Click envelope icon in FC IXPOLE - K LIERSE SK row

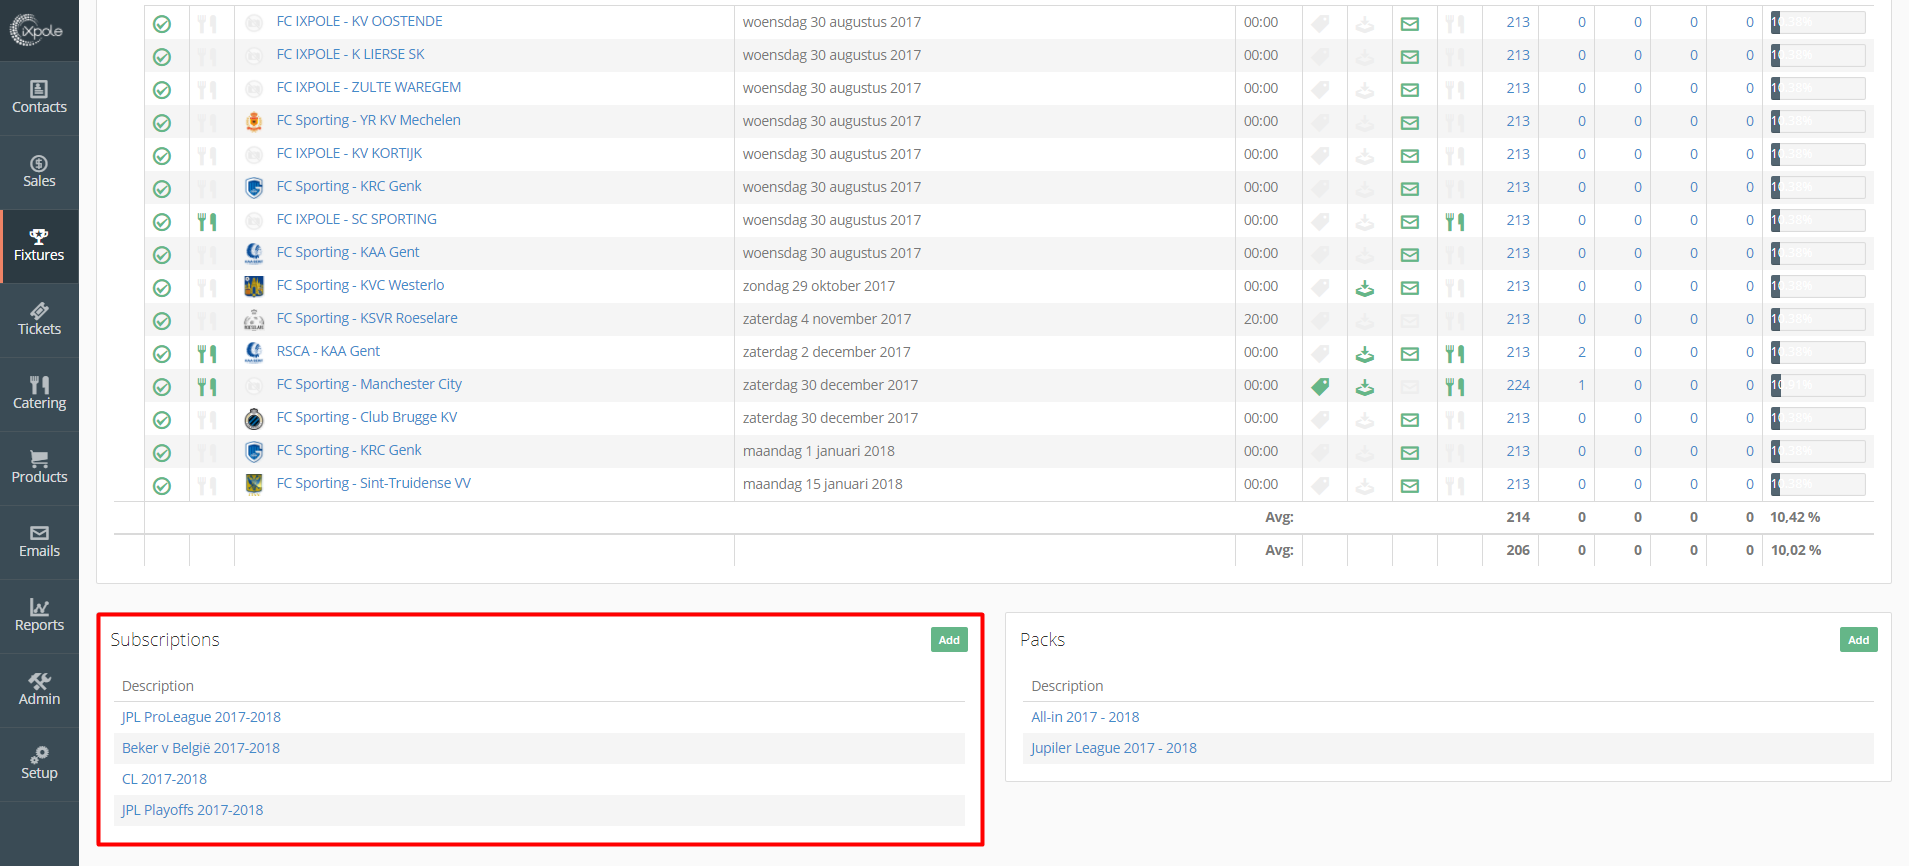pos(1410,57)
